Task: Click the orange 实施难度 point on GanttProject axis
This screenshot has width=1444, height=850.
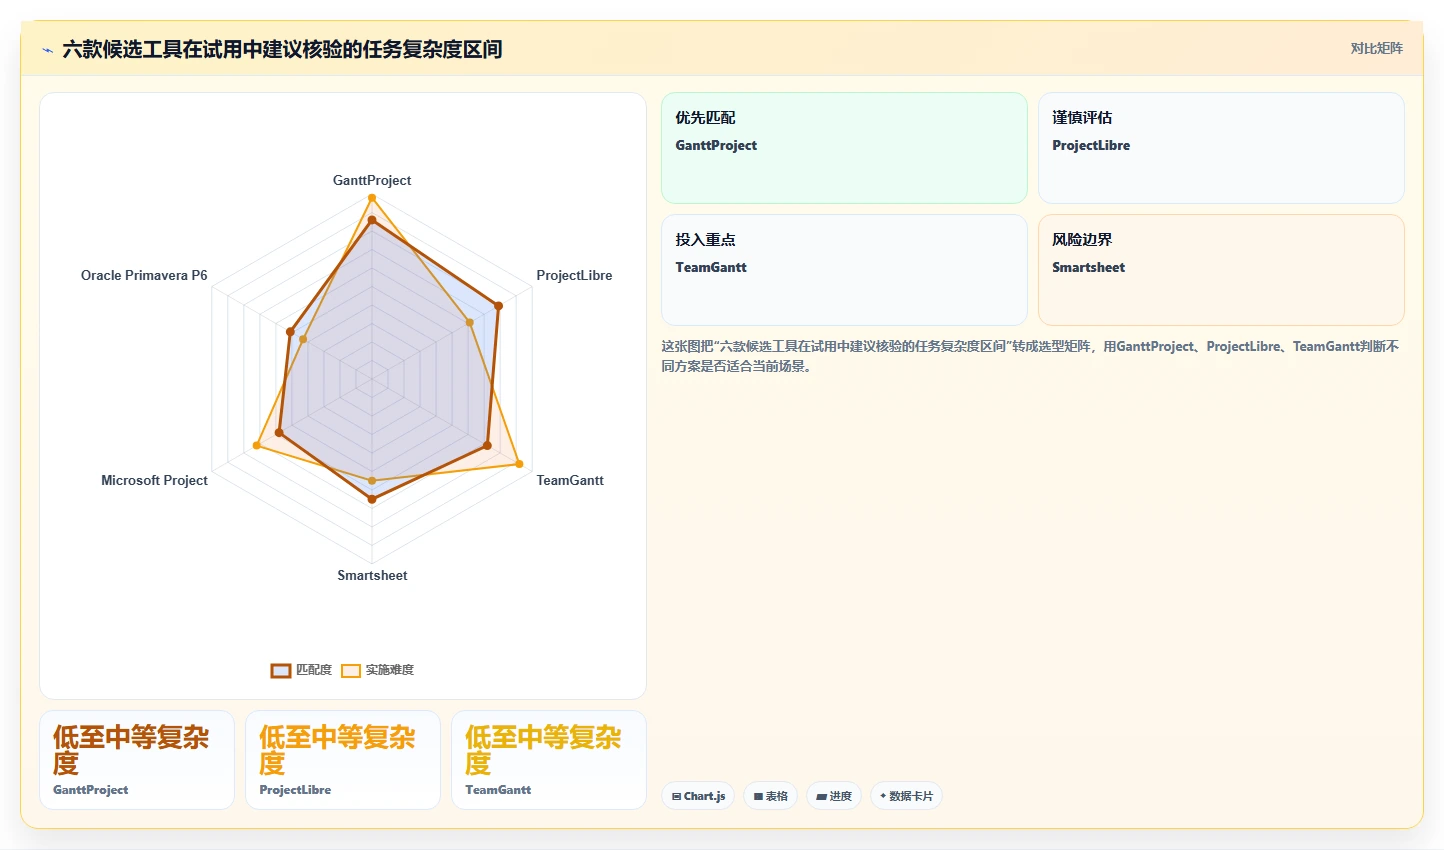Action: [372, 198]
